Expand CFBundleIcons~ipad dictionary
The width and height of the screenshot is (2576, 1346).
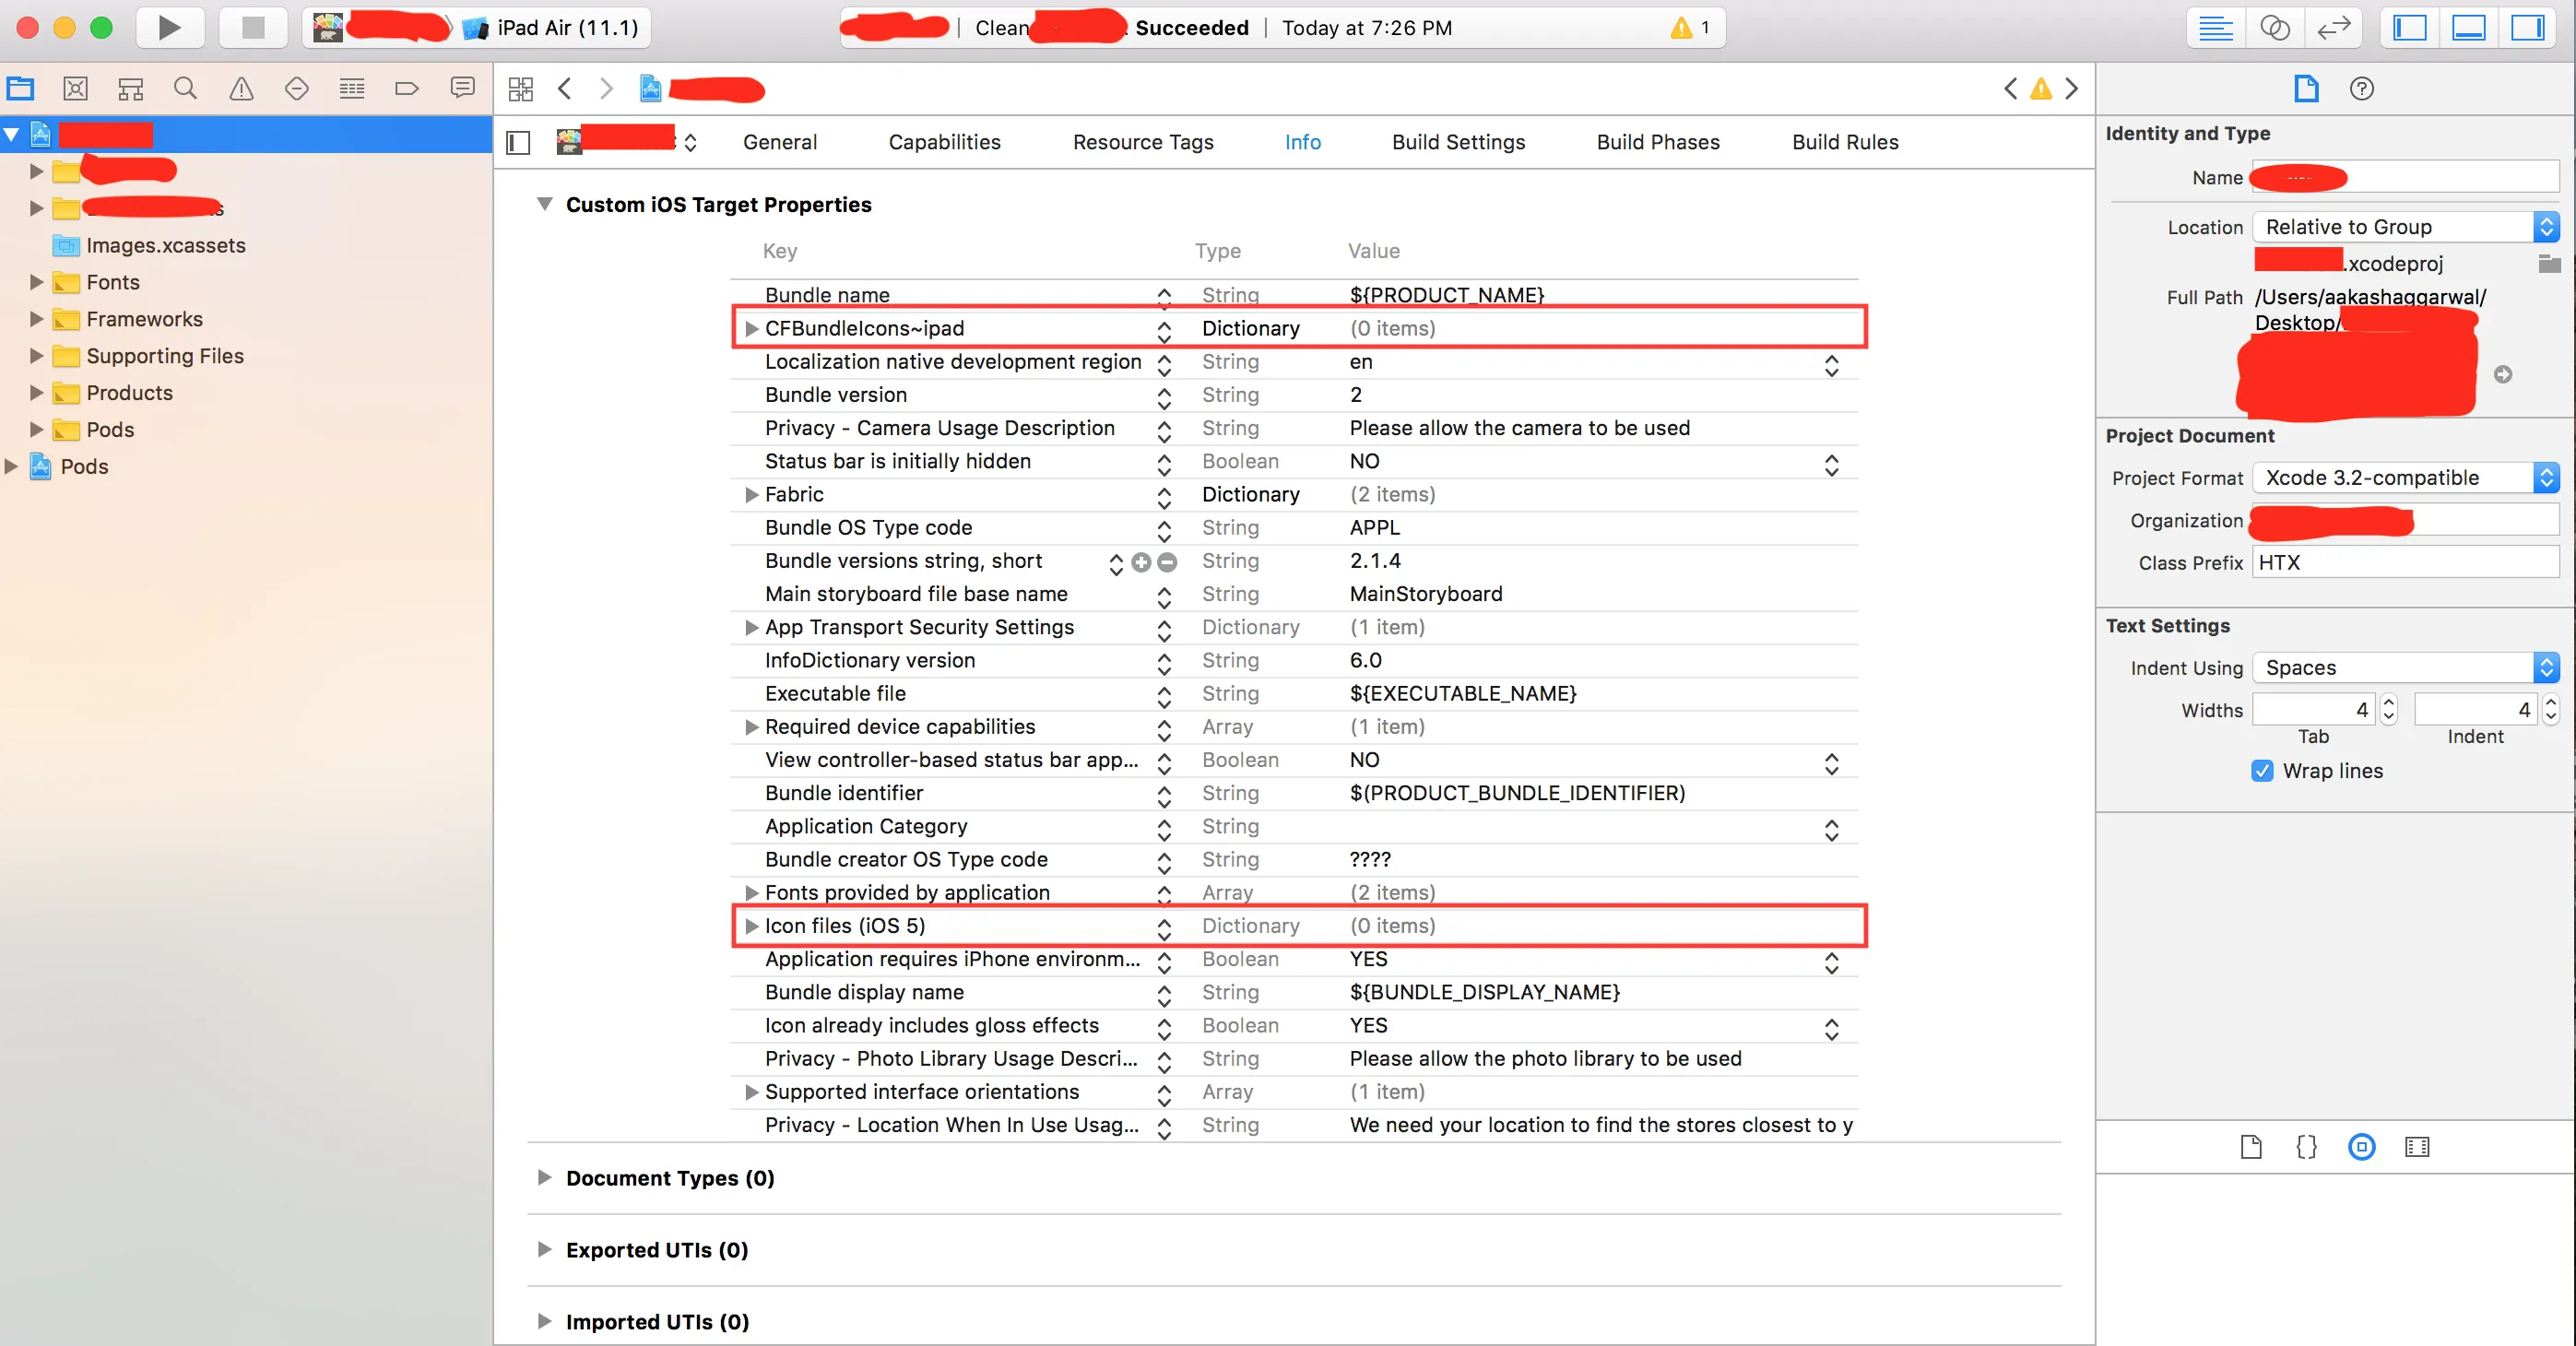tap(751, 327)
